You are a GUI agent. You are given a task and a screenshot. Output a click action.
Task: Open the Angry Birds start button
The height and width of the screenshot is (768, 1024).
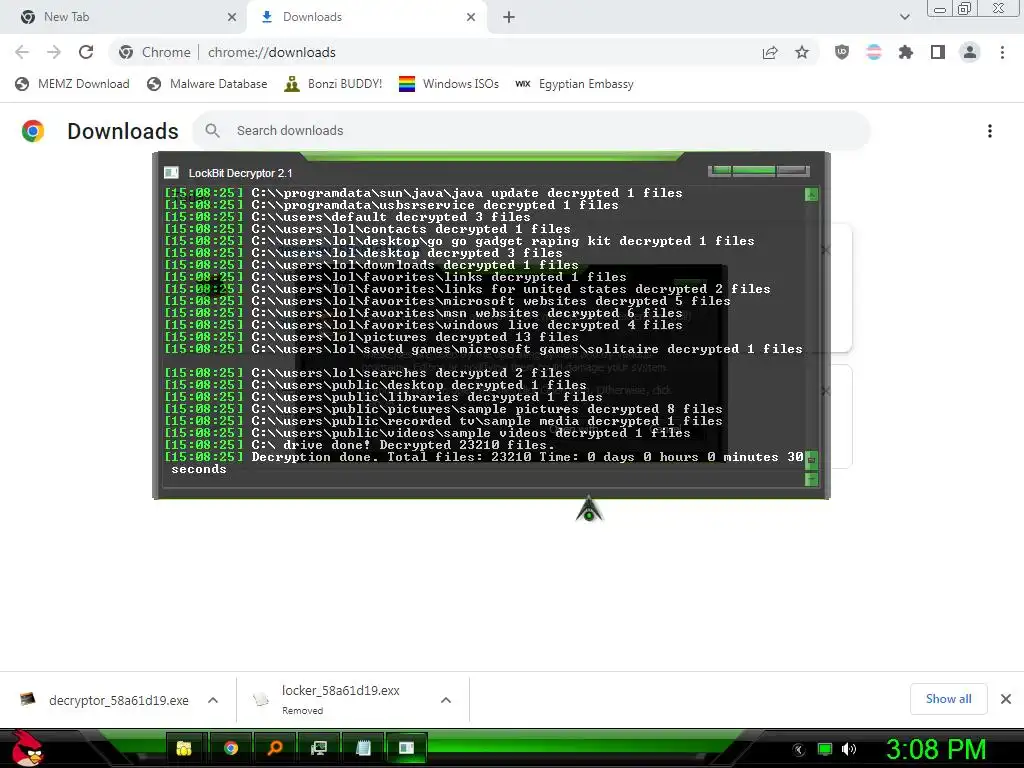[x=27, y=748]
